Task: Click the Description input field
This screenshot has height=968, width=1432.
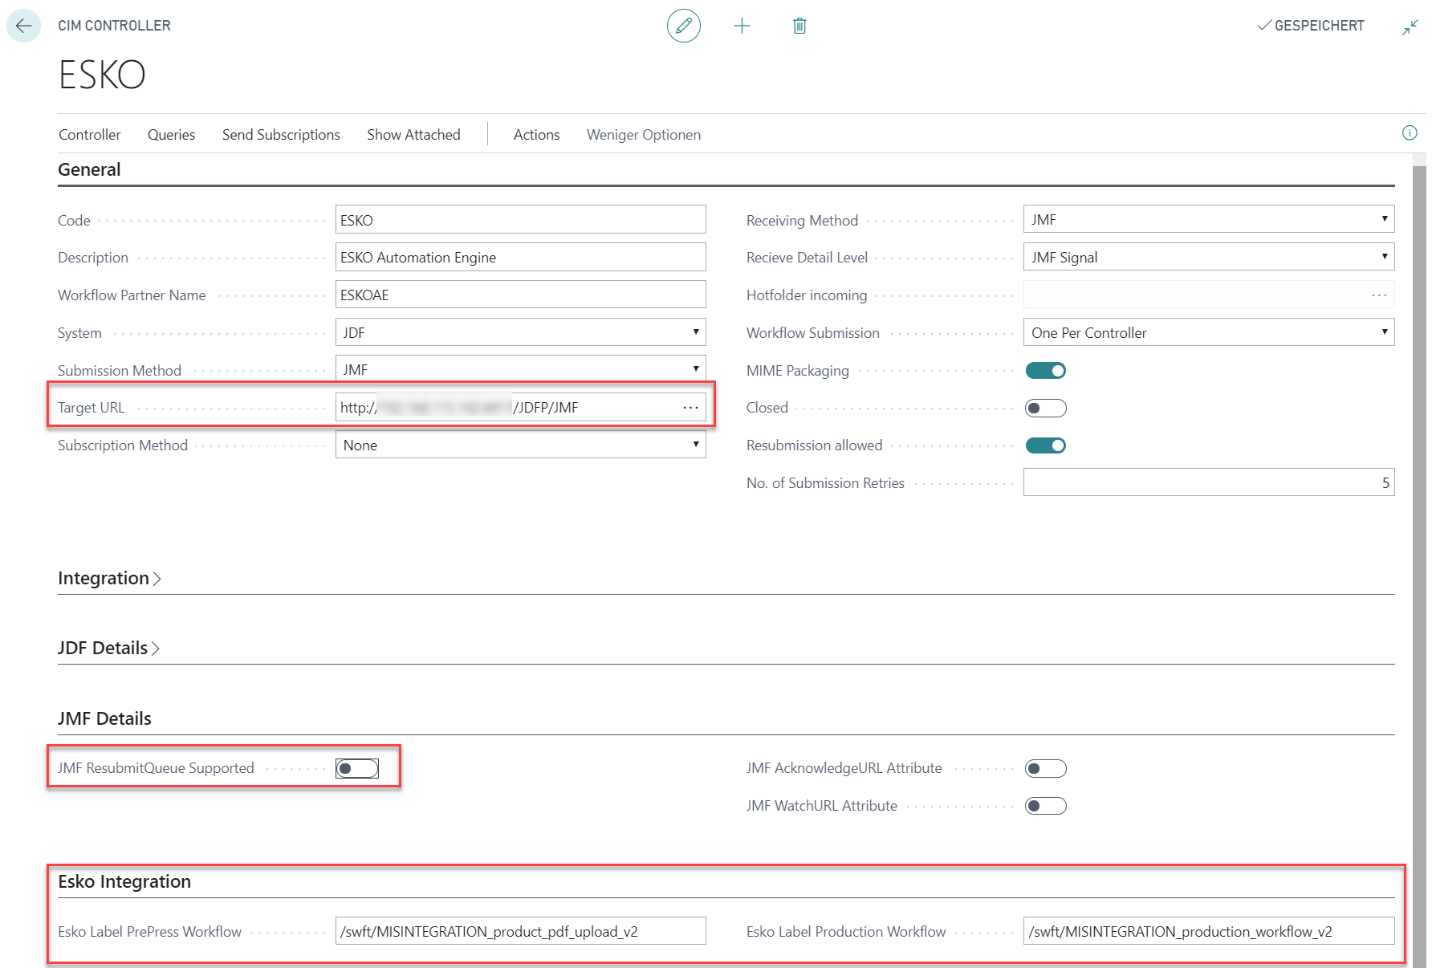Action: click(520, 258)
